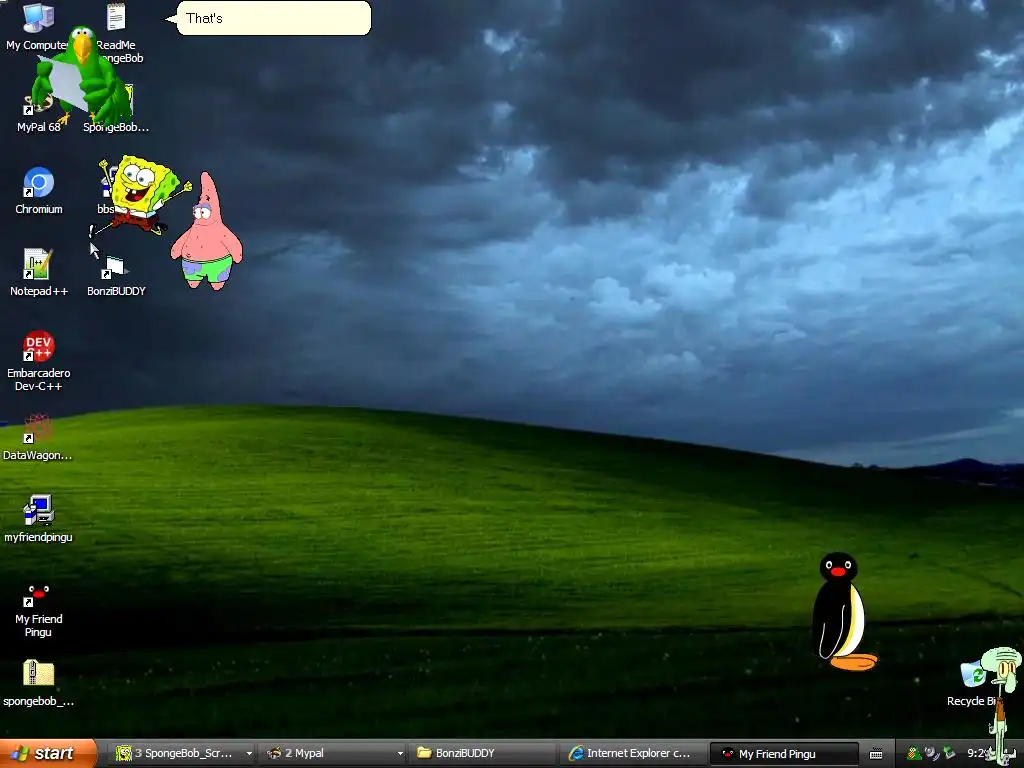Click the keyboard language bar icon
1024x768 pixels.
[876, 754]
